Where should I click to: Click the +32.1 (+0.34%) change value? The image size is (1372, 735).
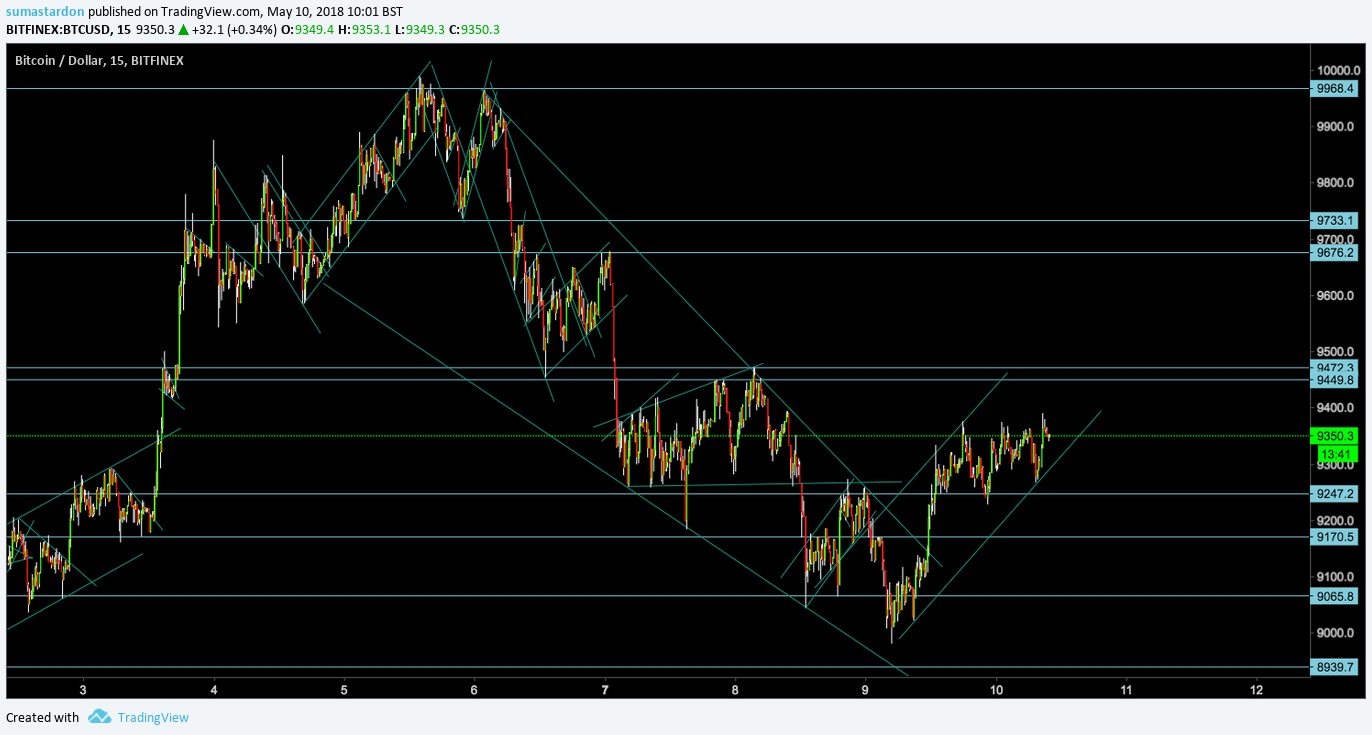[x=233, y=29]
